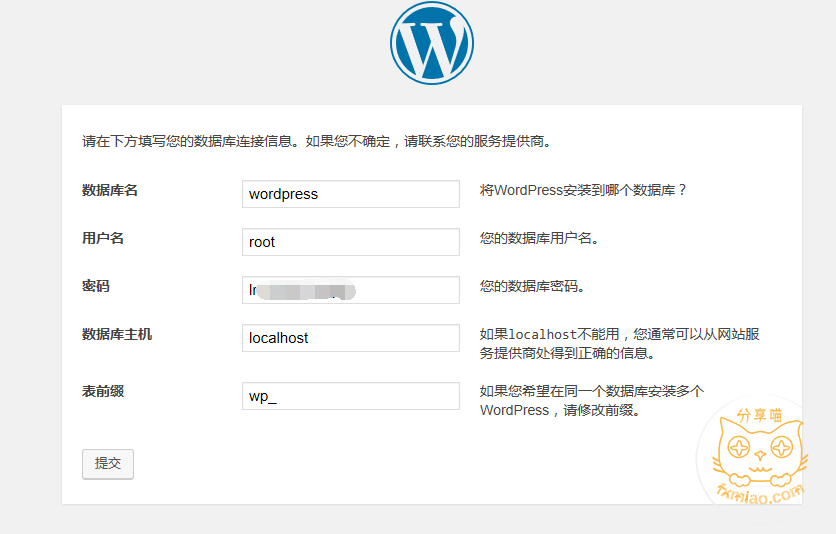Focus the table prefix field containing wp_
Viewport: 836px width, 534px height.
[351, 396]
